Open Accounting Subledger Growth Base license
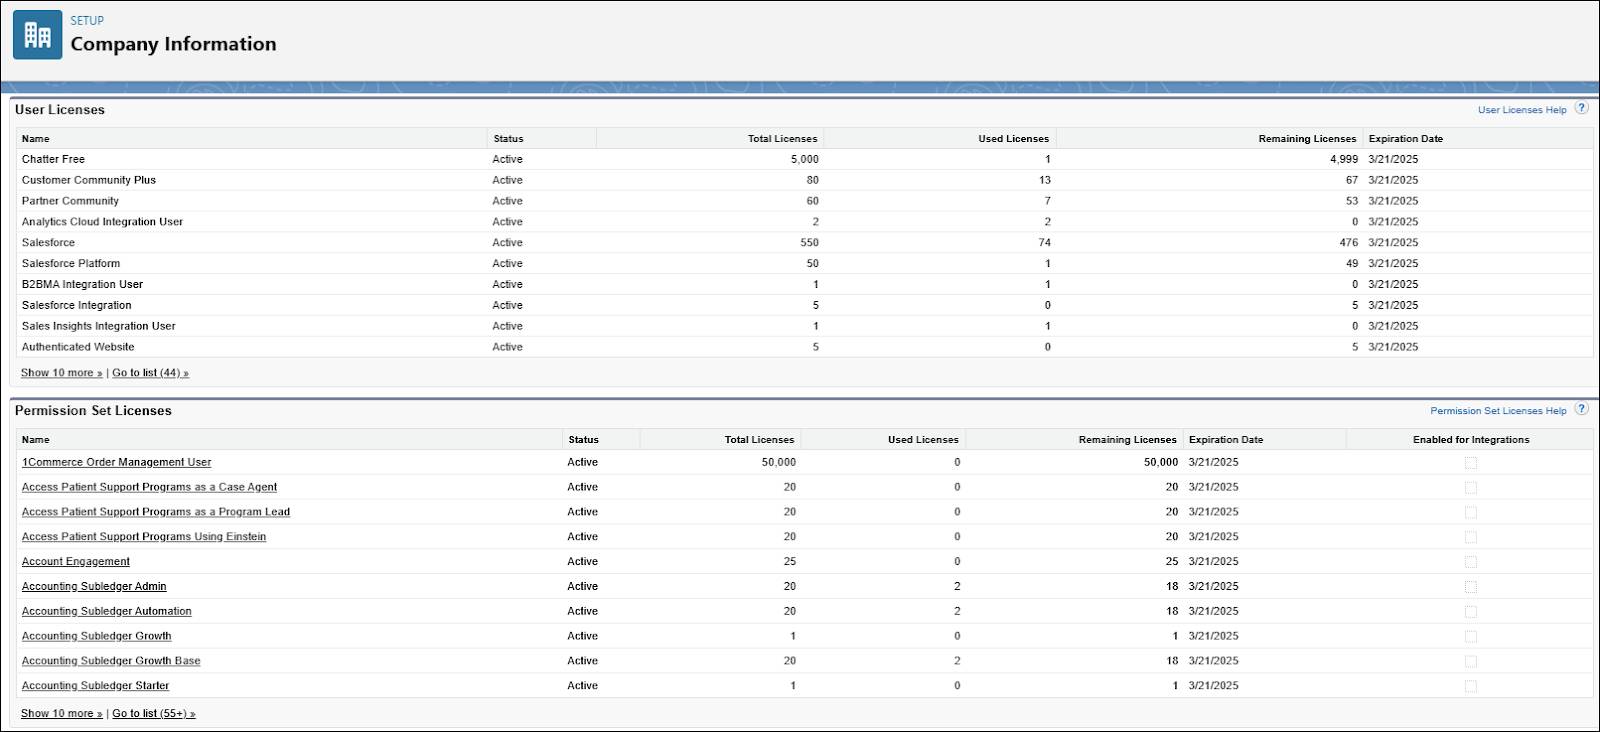 point(111,661)
